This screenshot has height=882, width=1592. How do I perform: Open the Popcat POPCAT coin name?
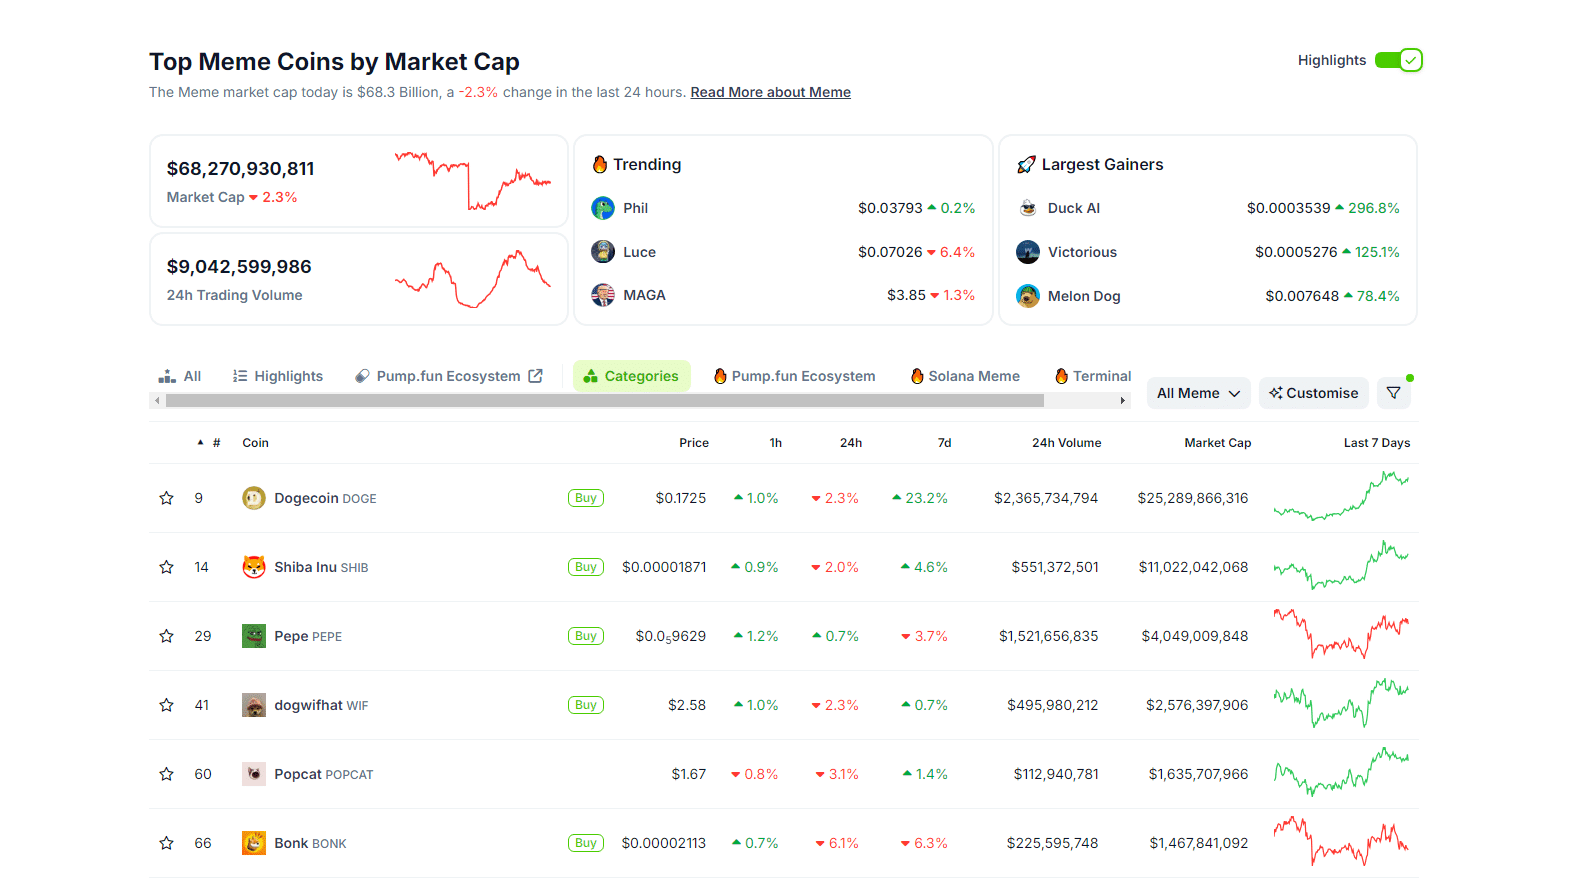[324, 774]
